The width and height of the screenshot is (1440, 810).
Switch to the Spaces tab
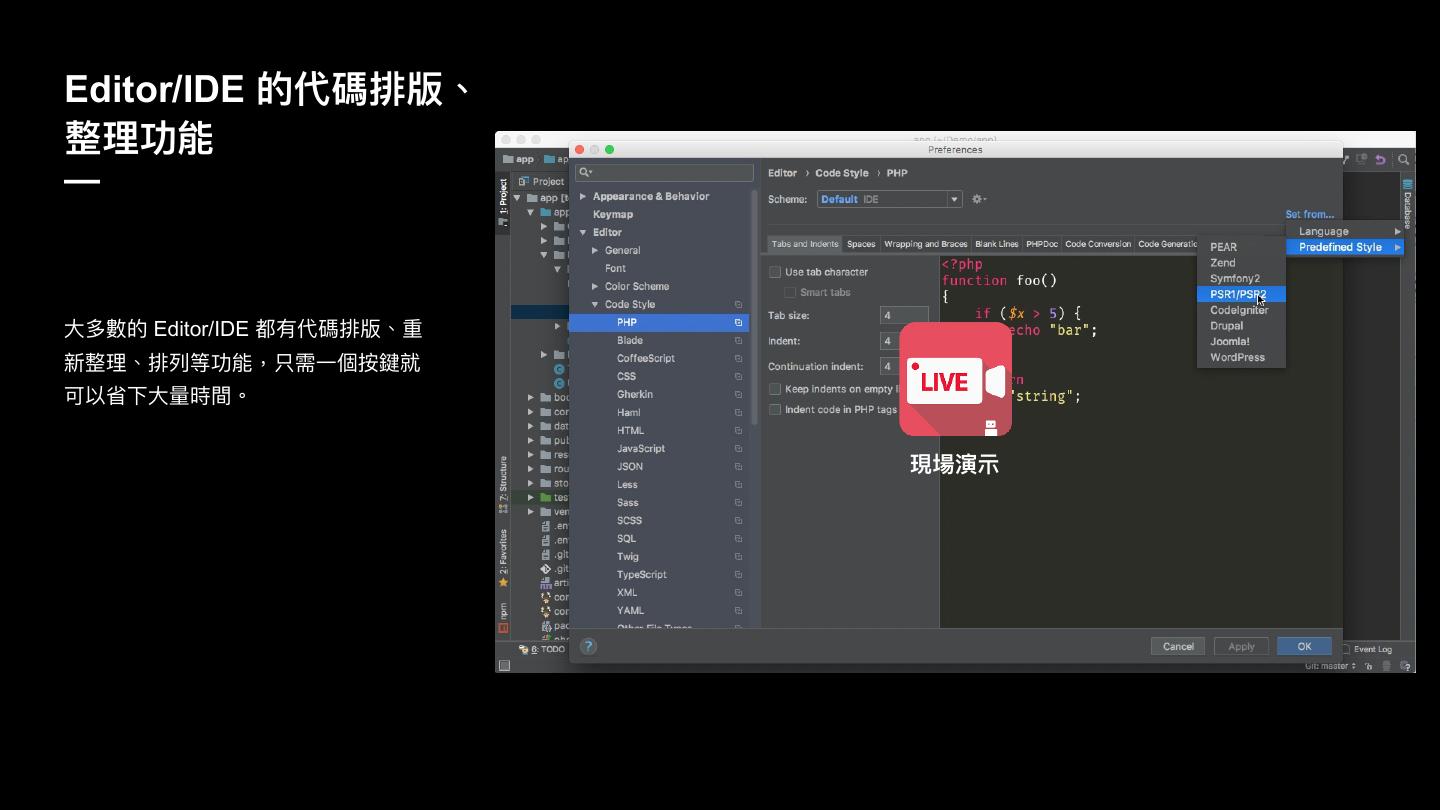point(860,244)
